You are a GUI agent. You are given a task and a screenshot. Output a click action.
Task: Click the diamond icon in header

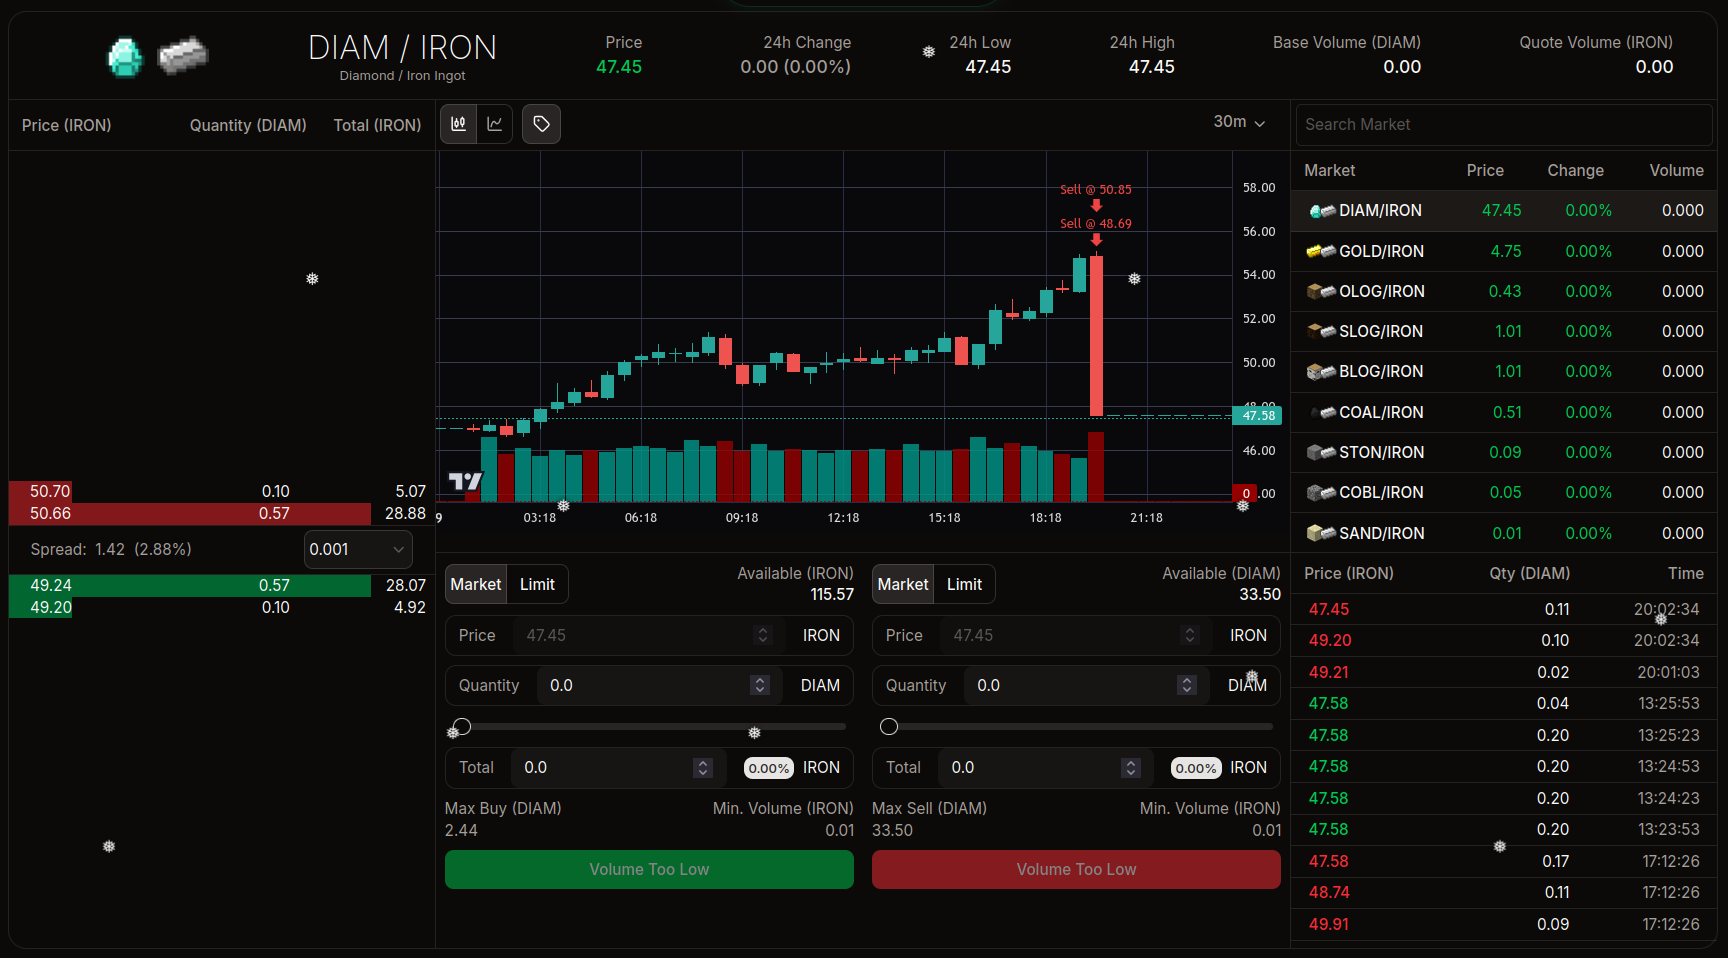click(125, 57)
